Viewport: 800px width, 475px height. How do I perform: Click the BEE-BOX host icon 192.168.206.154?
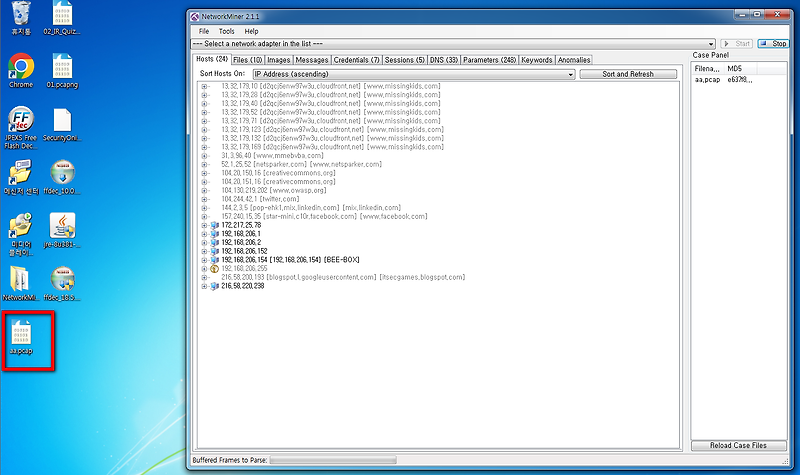tap(215, 260)
